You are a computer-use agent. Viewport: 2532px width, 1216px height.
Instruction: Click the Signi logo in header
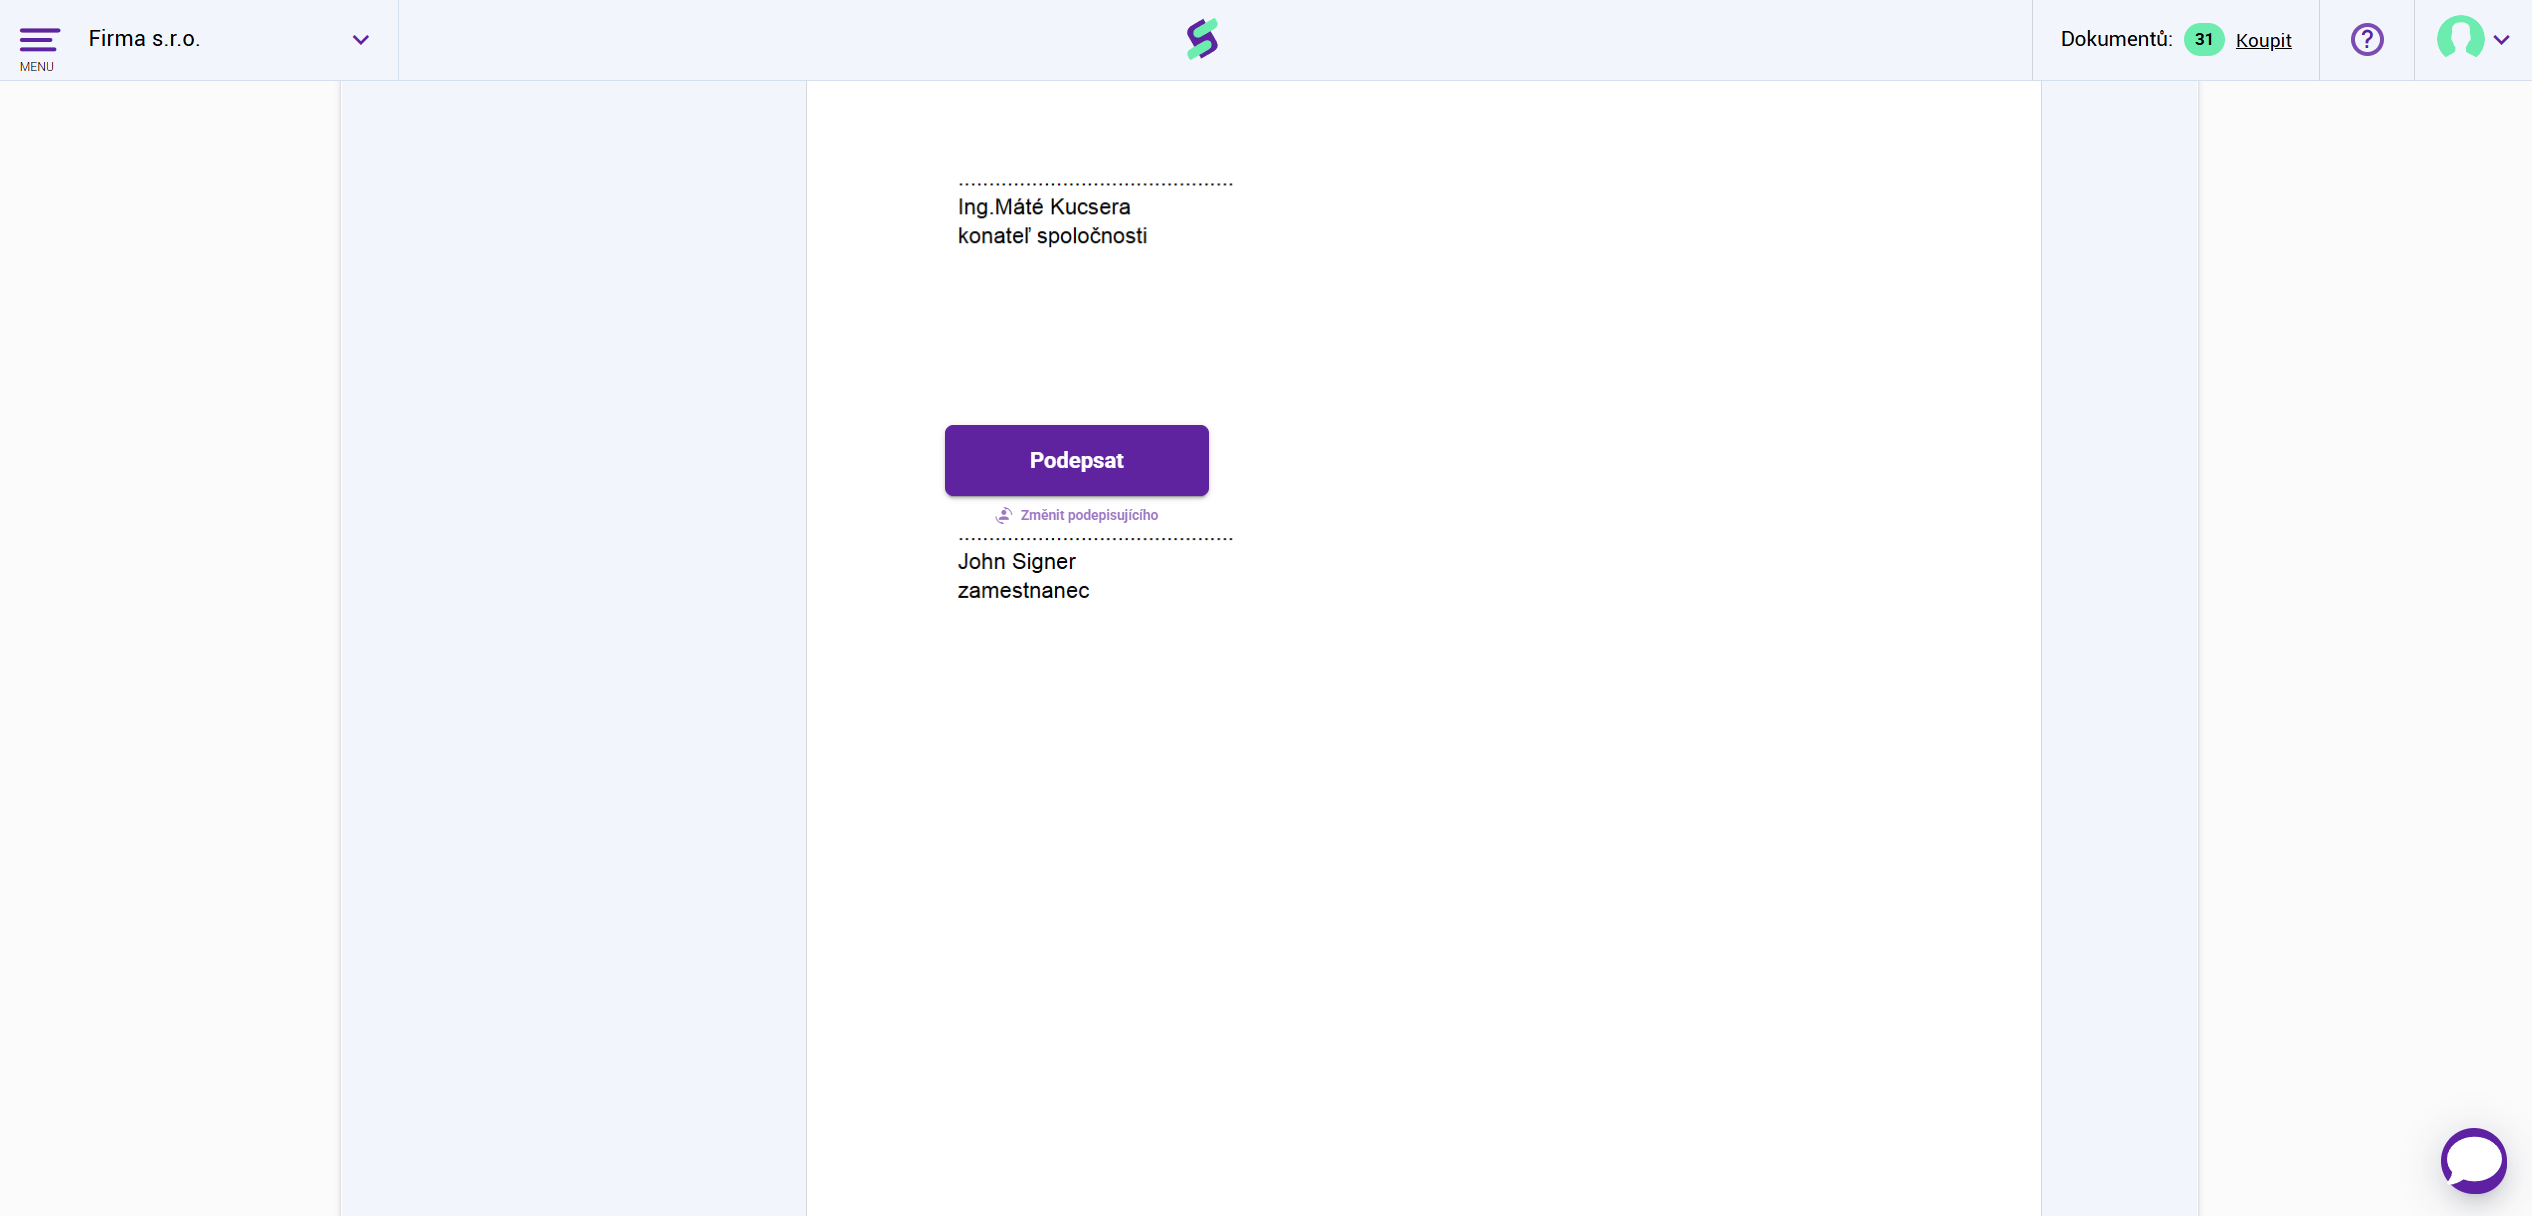pos(1202,39)
